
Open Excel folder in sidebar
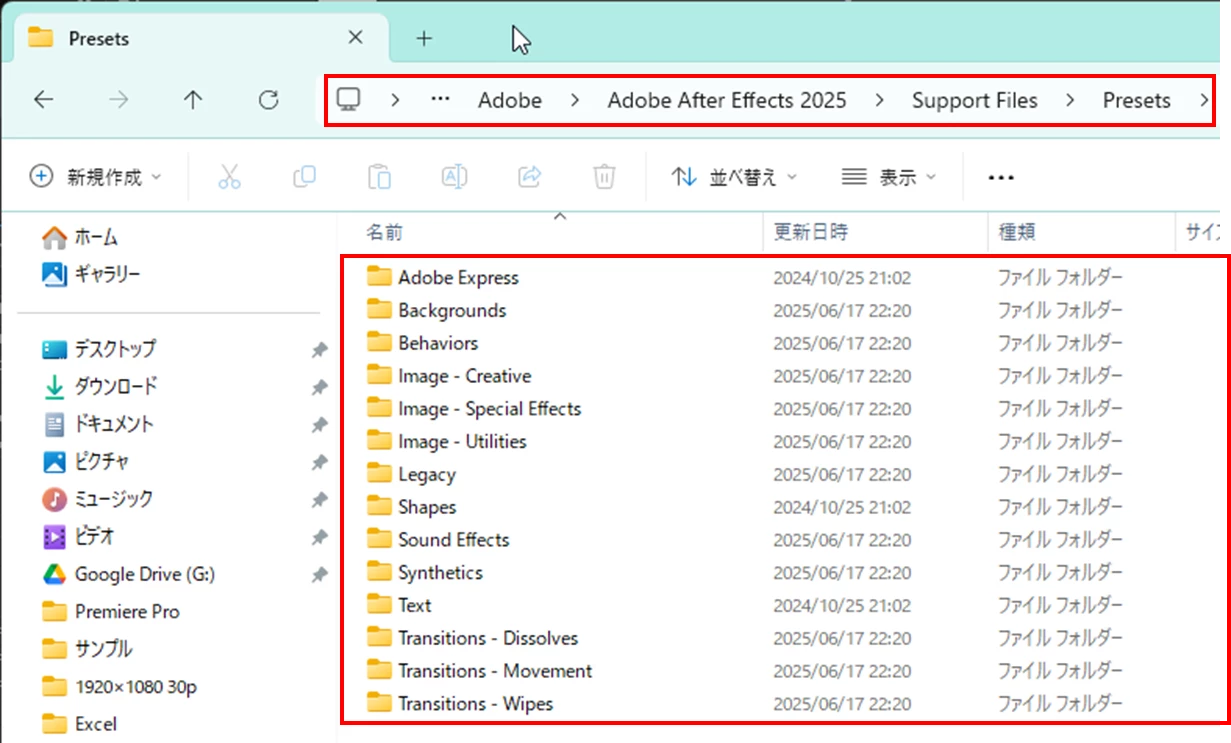[79, 724]
